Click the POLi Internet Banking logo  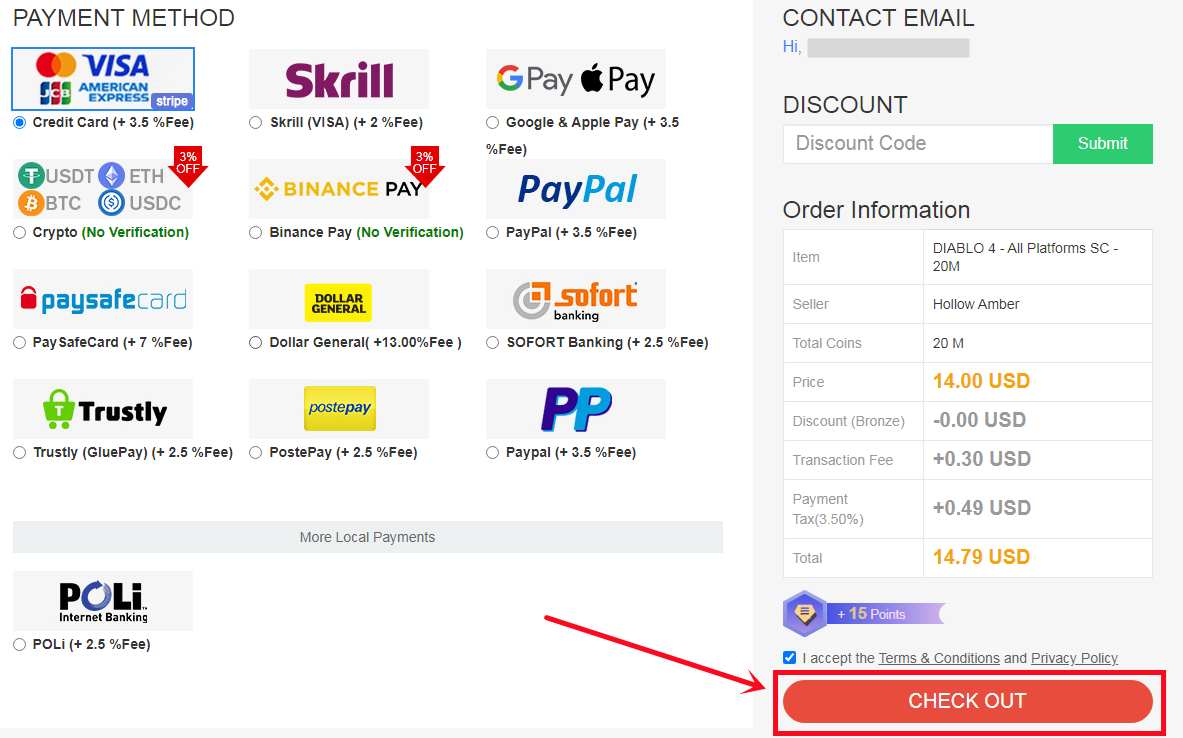[x=103, y=601]
